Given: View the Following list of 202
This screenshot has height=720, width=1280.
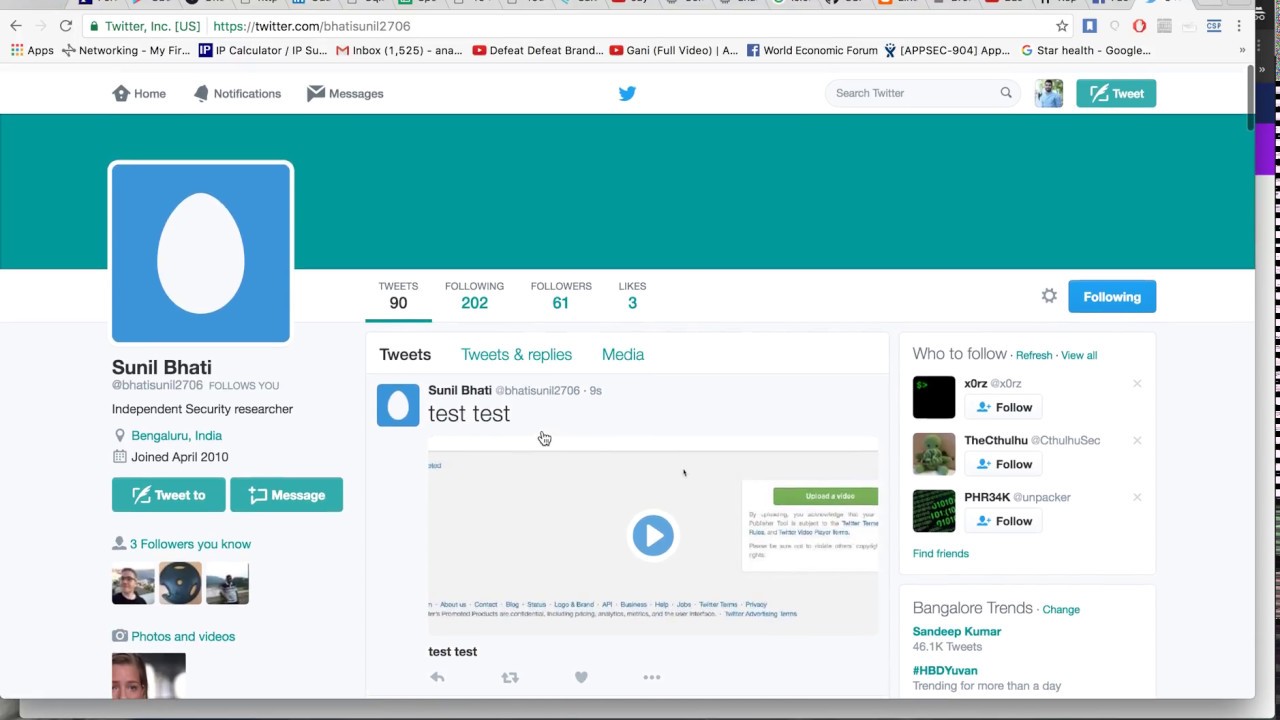Looking at the screenshot, I should click(x=474, y=296).
